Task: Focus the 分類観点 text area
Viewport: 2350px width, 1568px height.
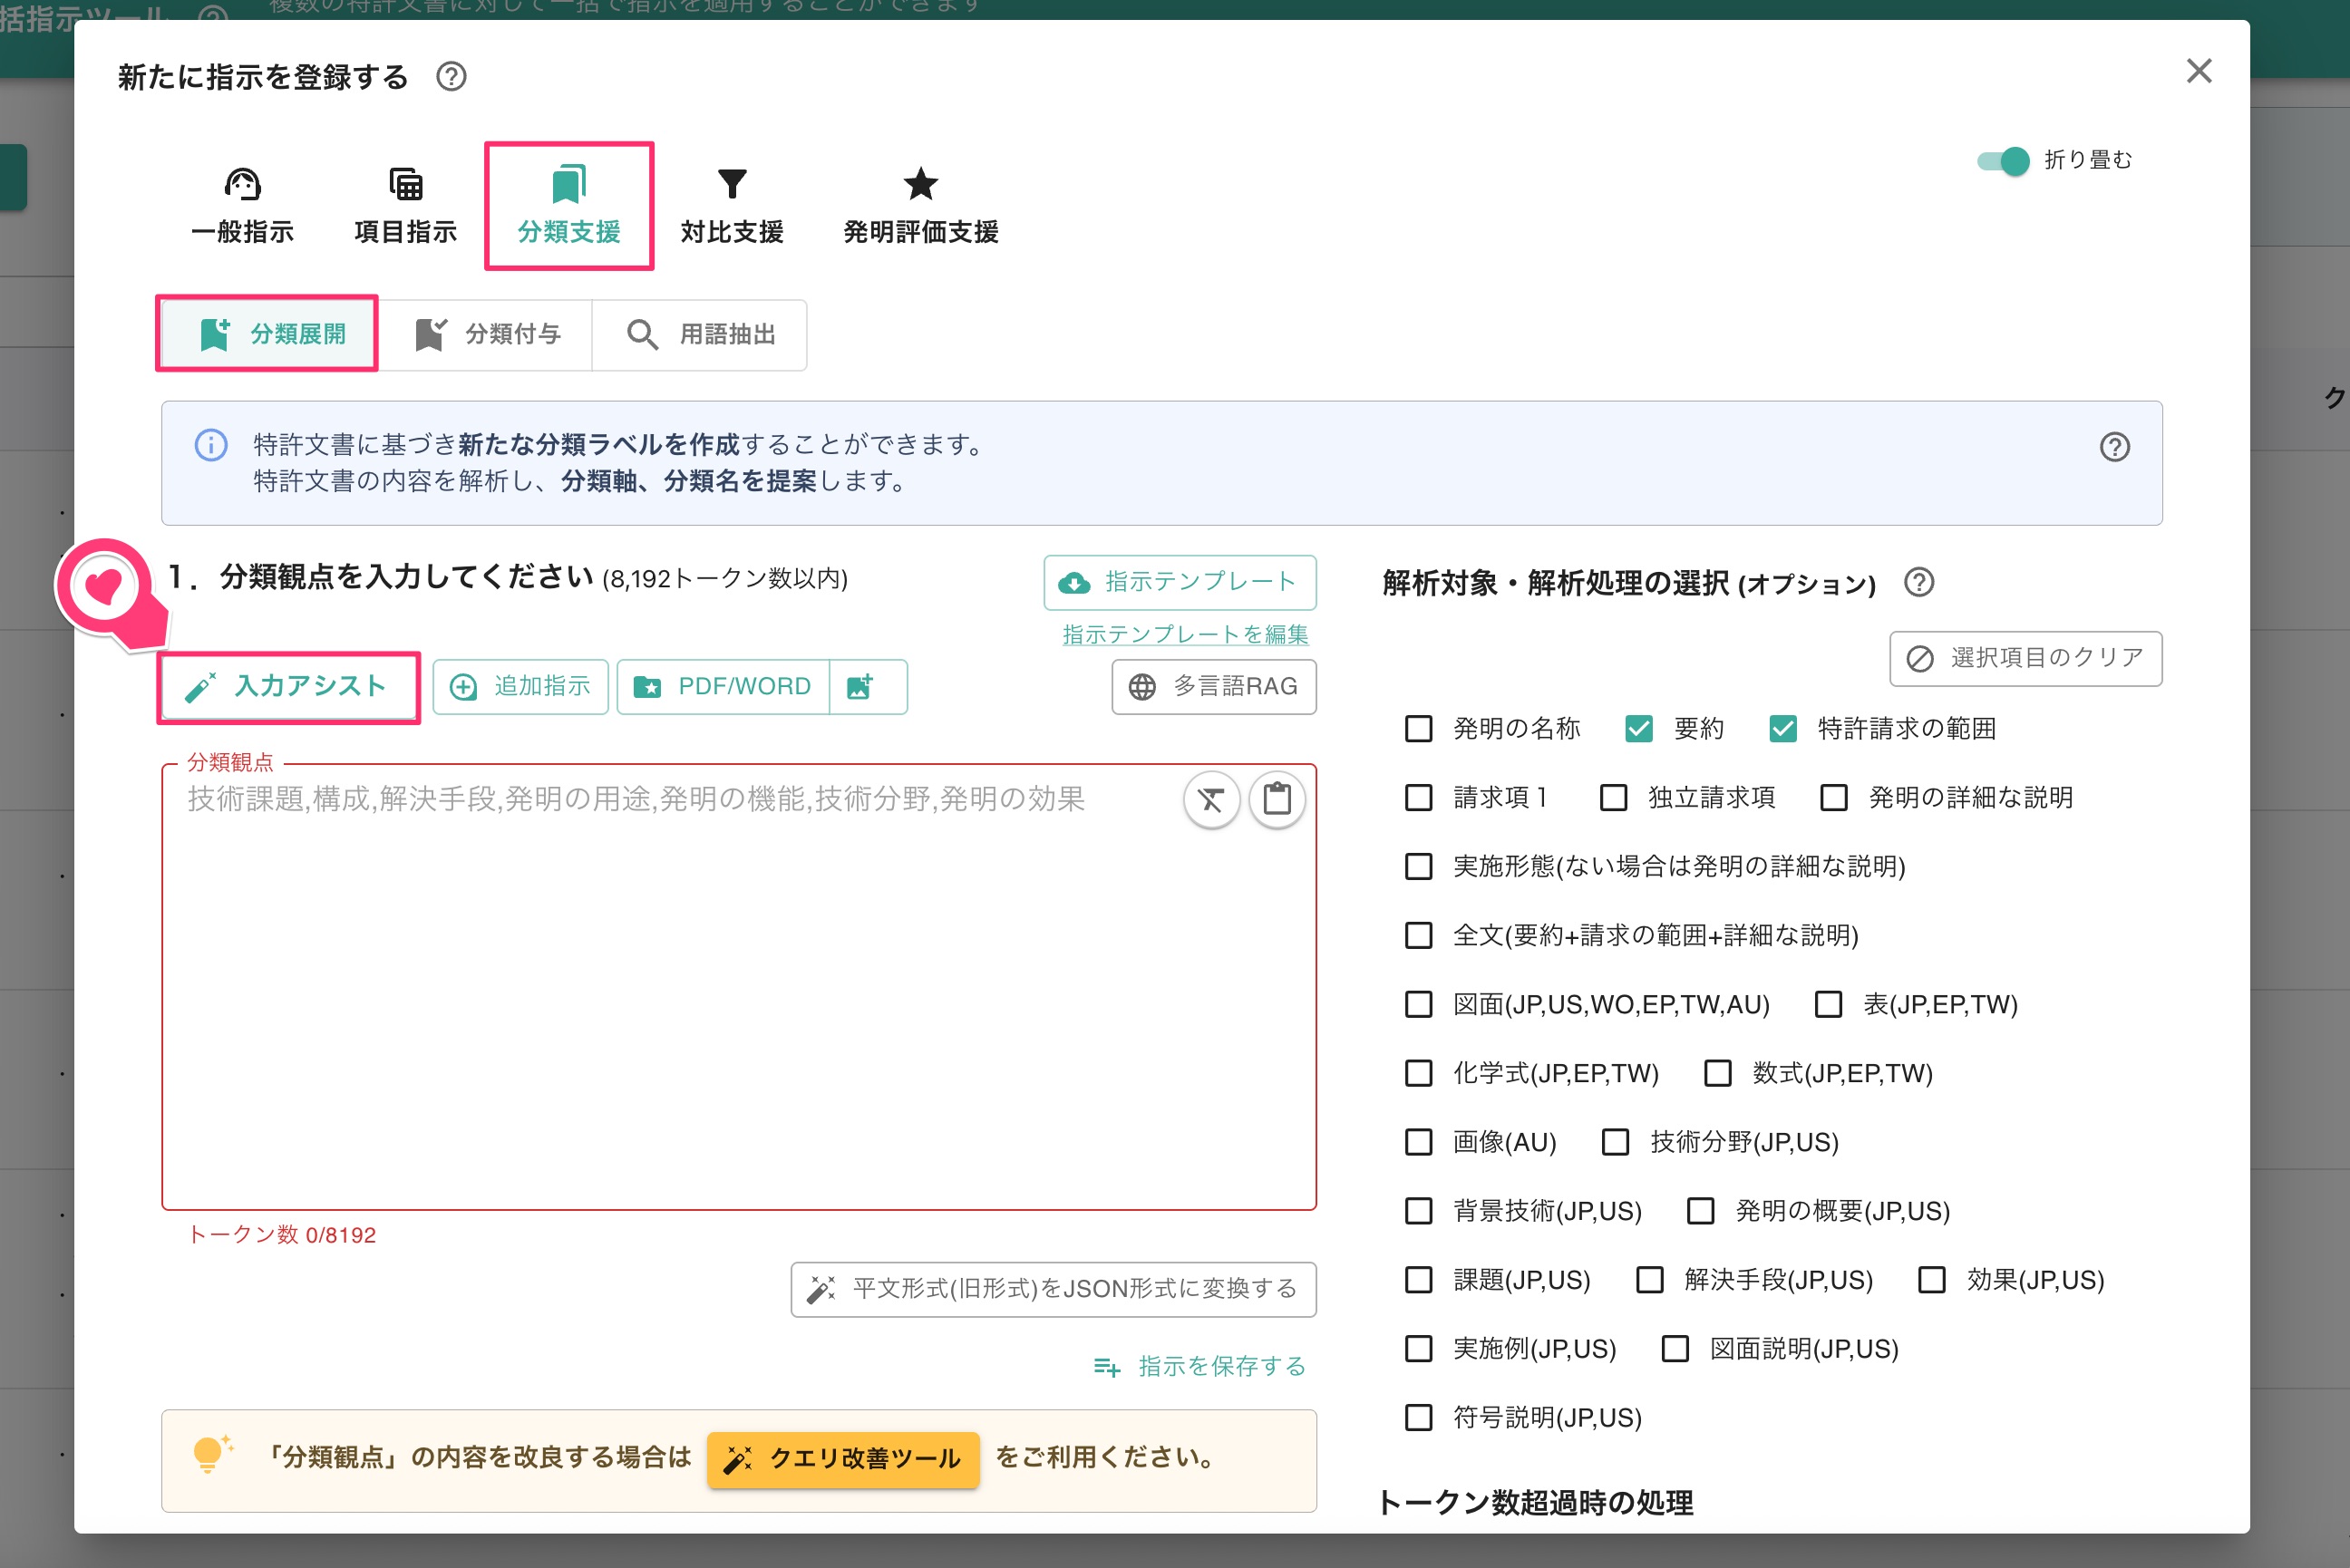Action: pyautogui.click(x=739, y=987)
